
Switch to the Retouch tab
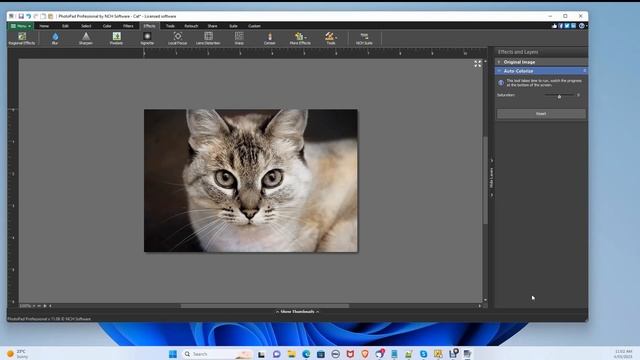[191, 26]
